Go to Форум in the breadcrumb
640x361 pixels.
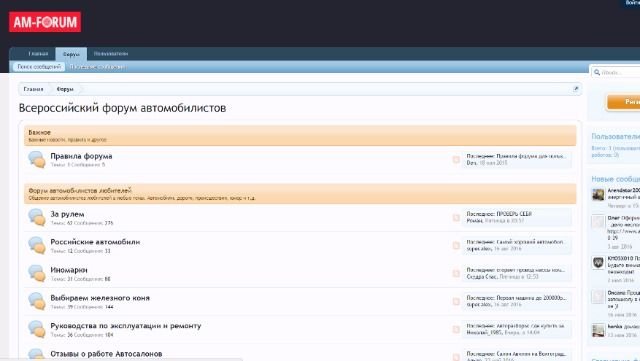[x=65, y=89]
